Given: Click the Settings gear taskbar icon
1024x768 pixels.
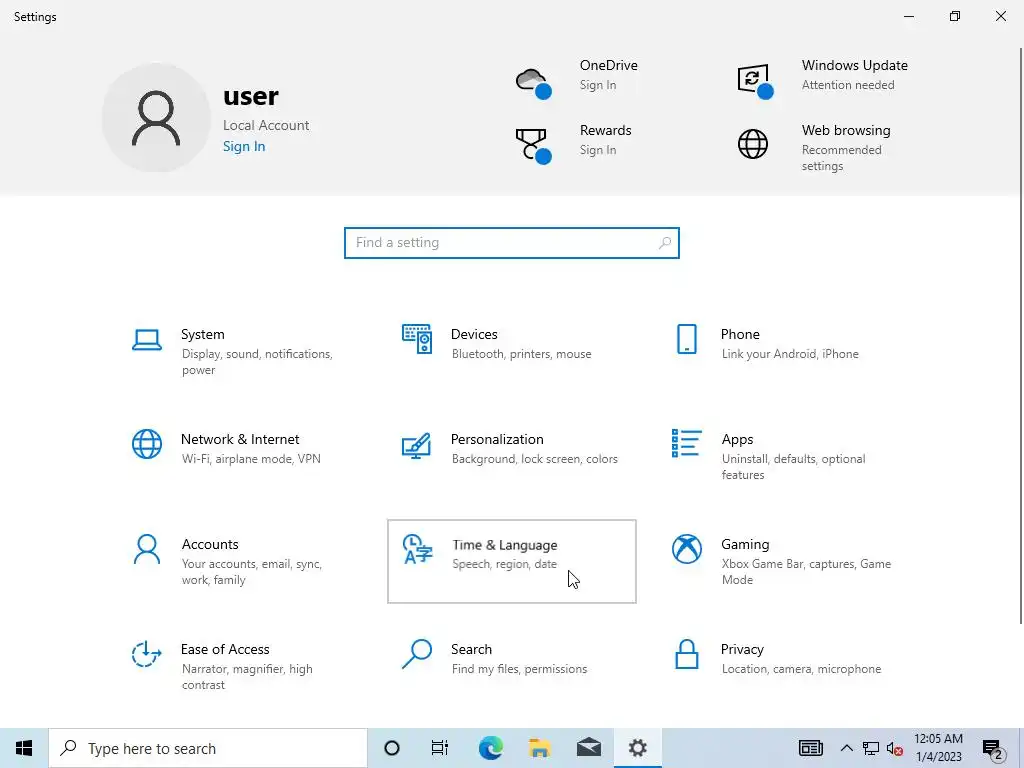Looking at the screenshot, I should pos(637,748).
